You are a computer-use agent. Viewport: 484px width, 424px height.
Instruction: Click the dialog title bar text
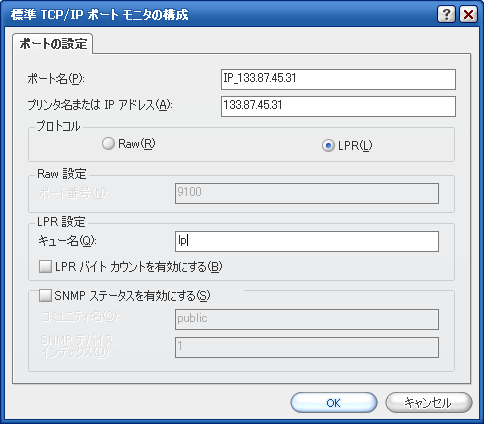click(99, 15)
